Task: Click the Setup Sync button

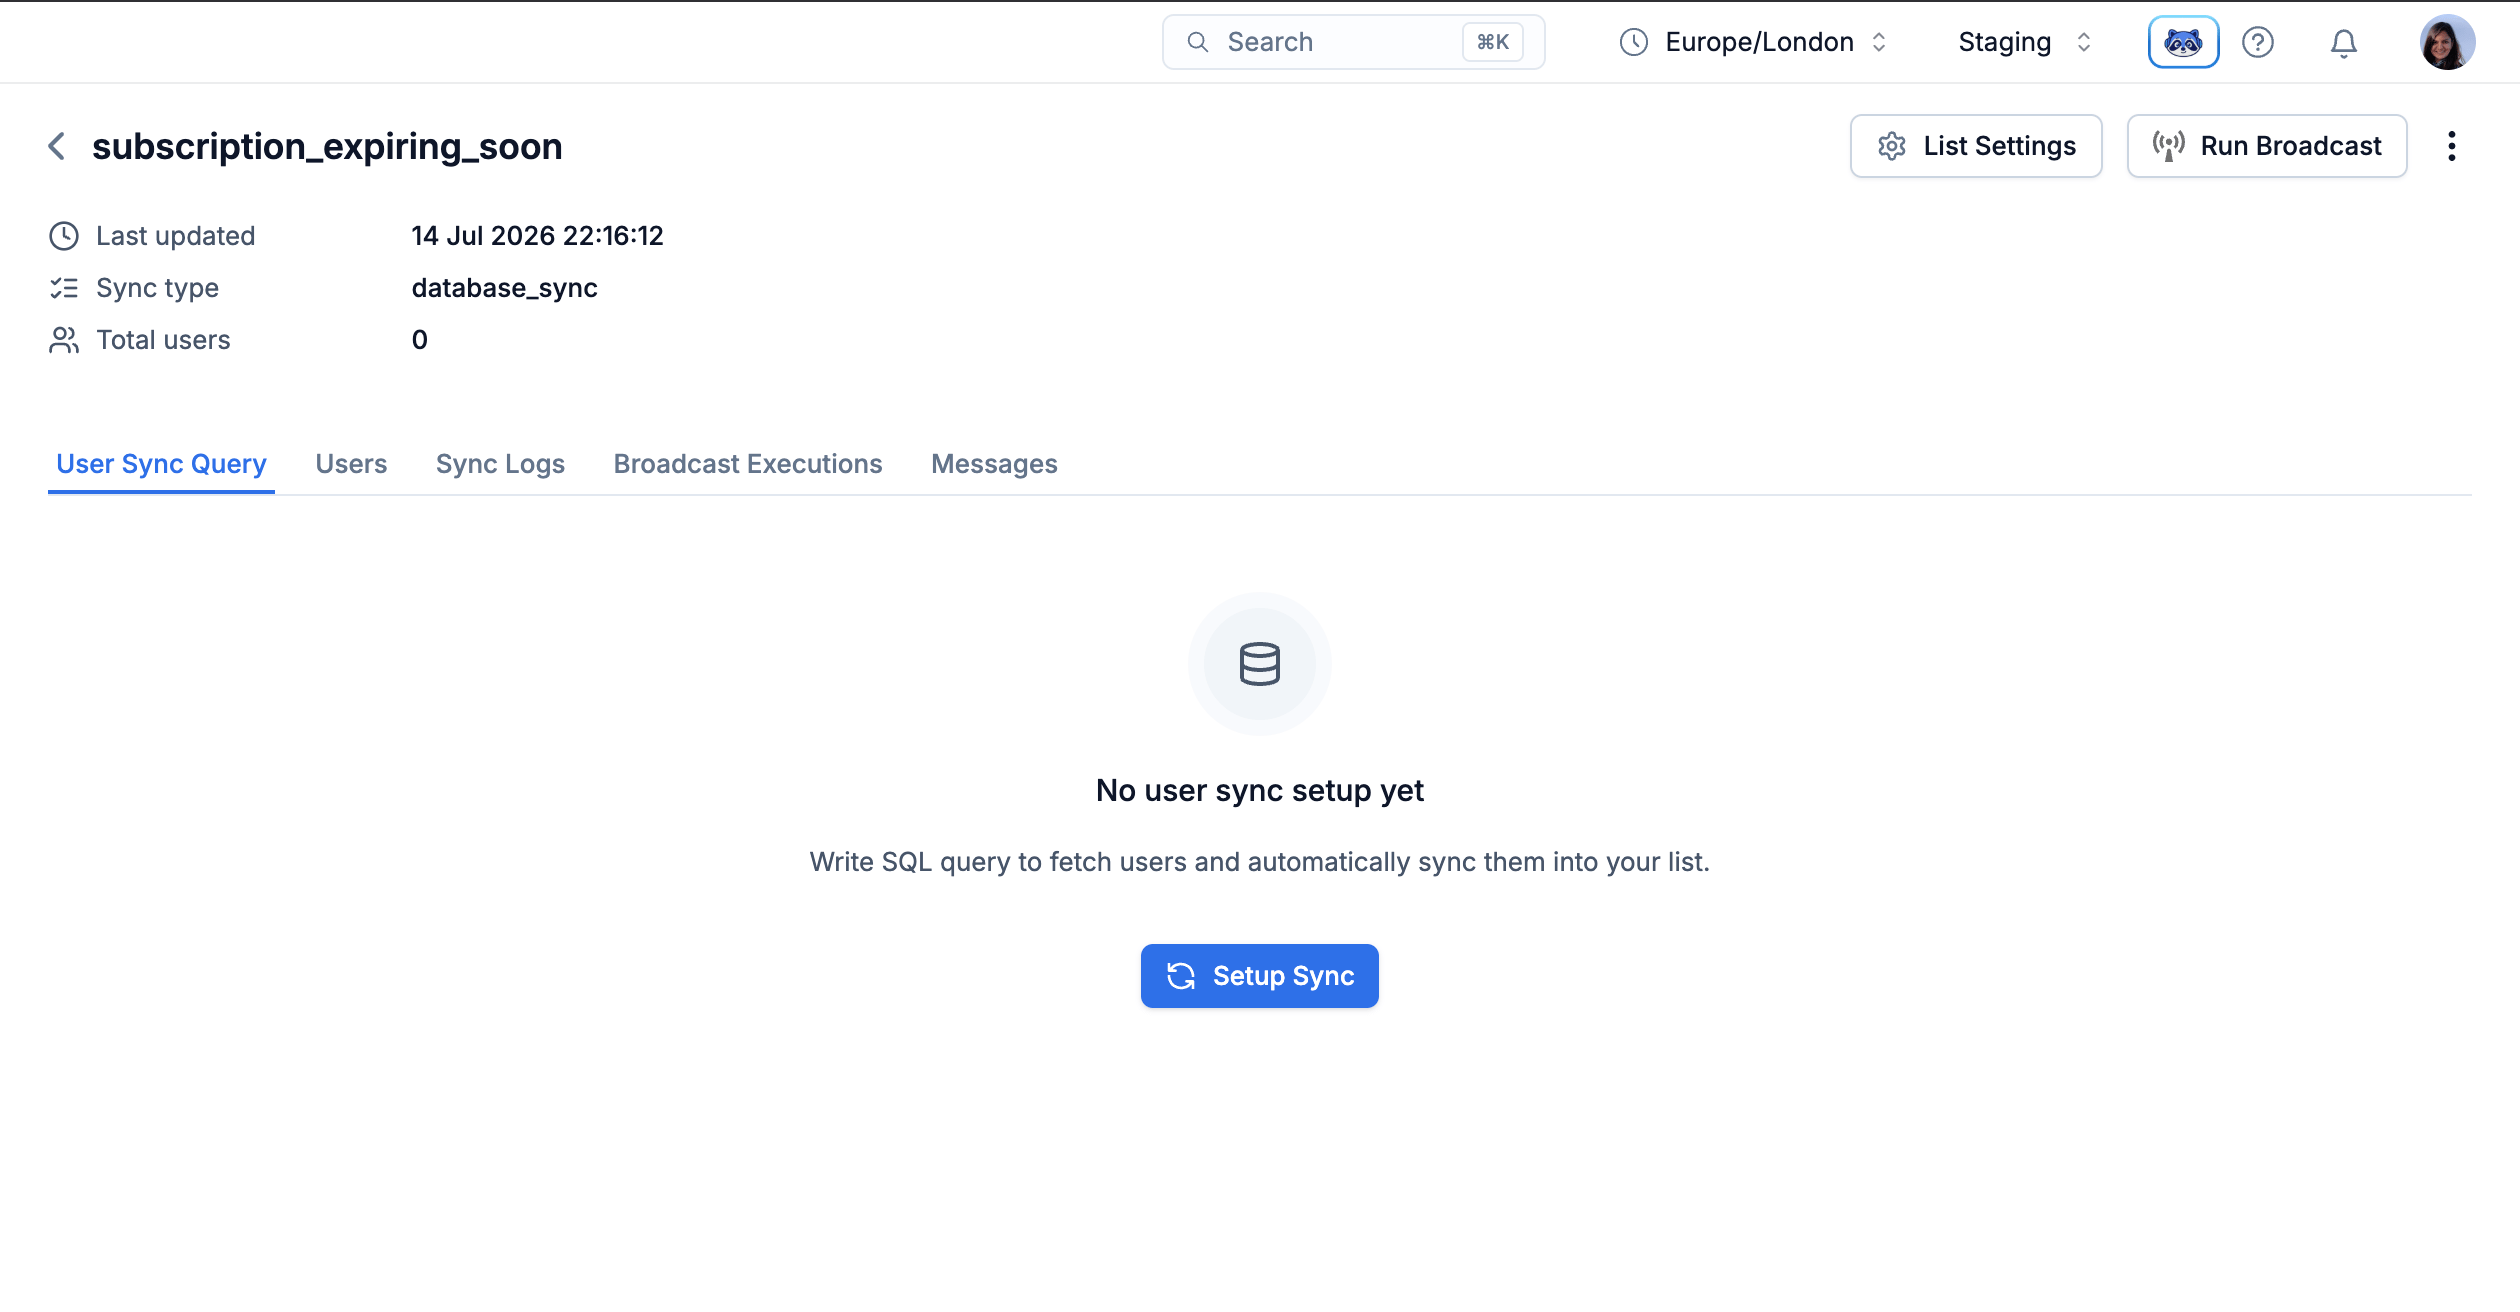Action: coord(1260,976)
